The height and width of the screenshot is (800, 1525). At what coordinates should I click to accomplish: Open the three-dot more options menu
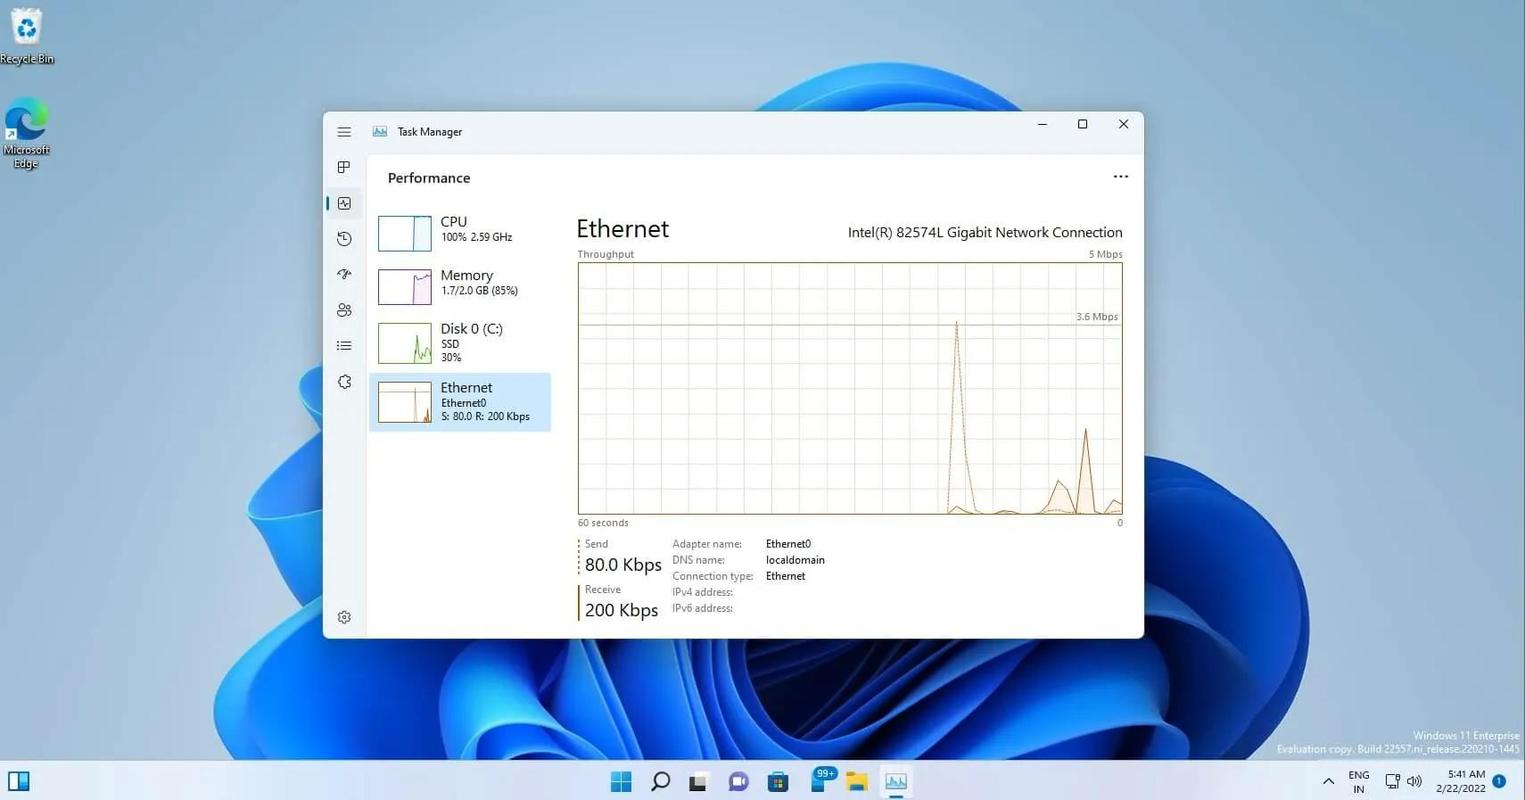click(1120, 177)
